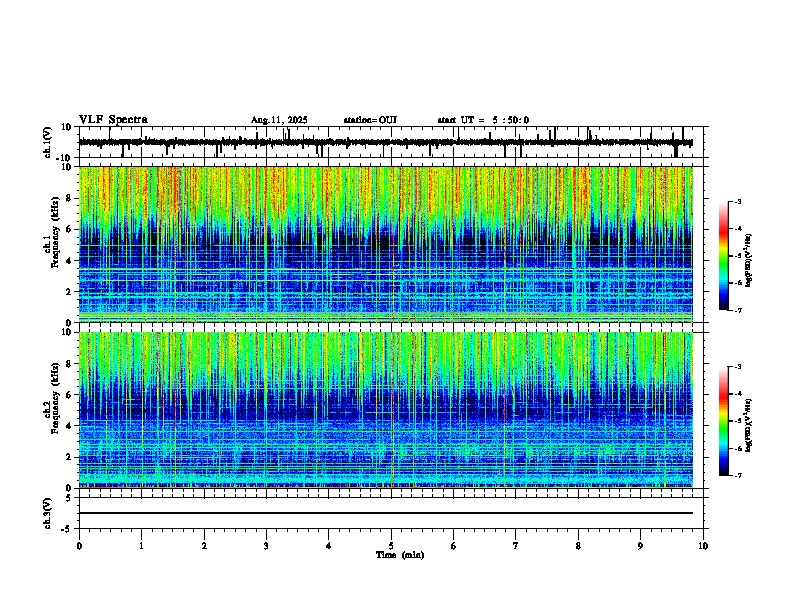Click time axis tick label "10" at bottom
Viewport: 792px width, 612px height.
click(x=703, y=546)
